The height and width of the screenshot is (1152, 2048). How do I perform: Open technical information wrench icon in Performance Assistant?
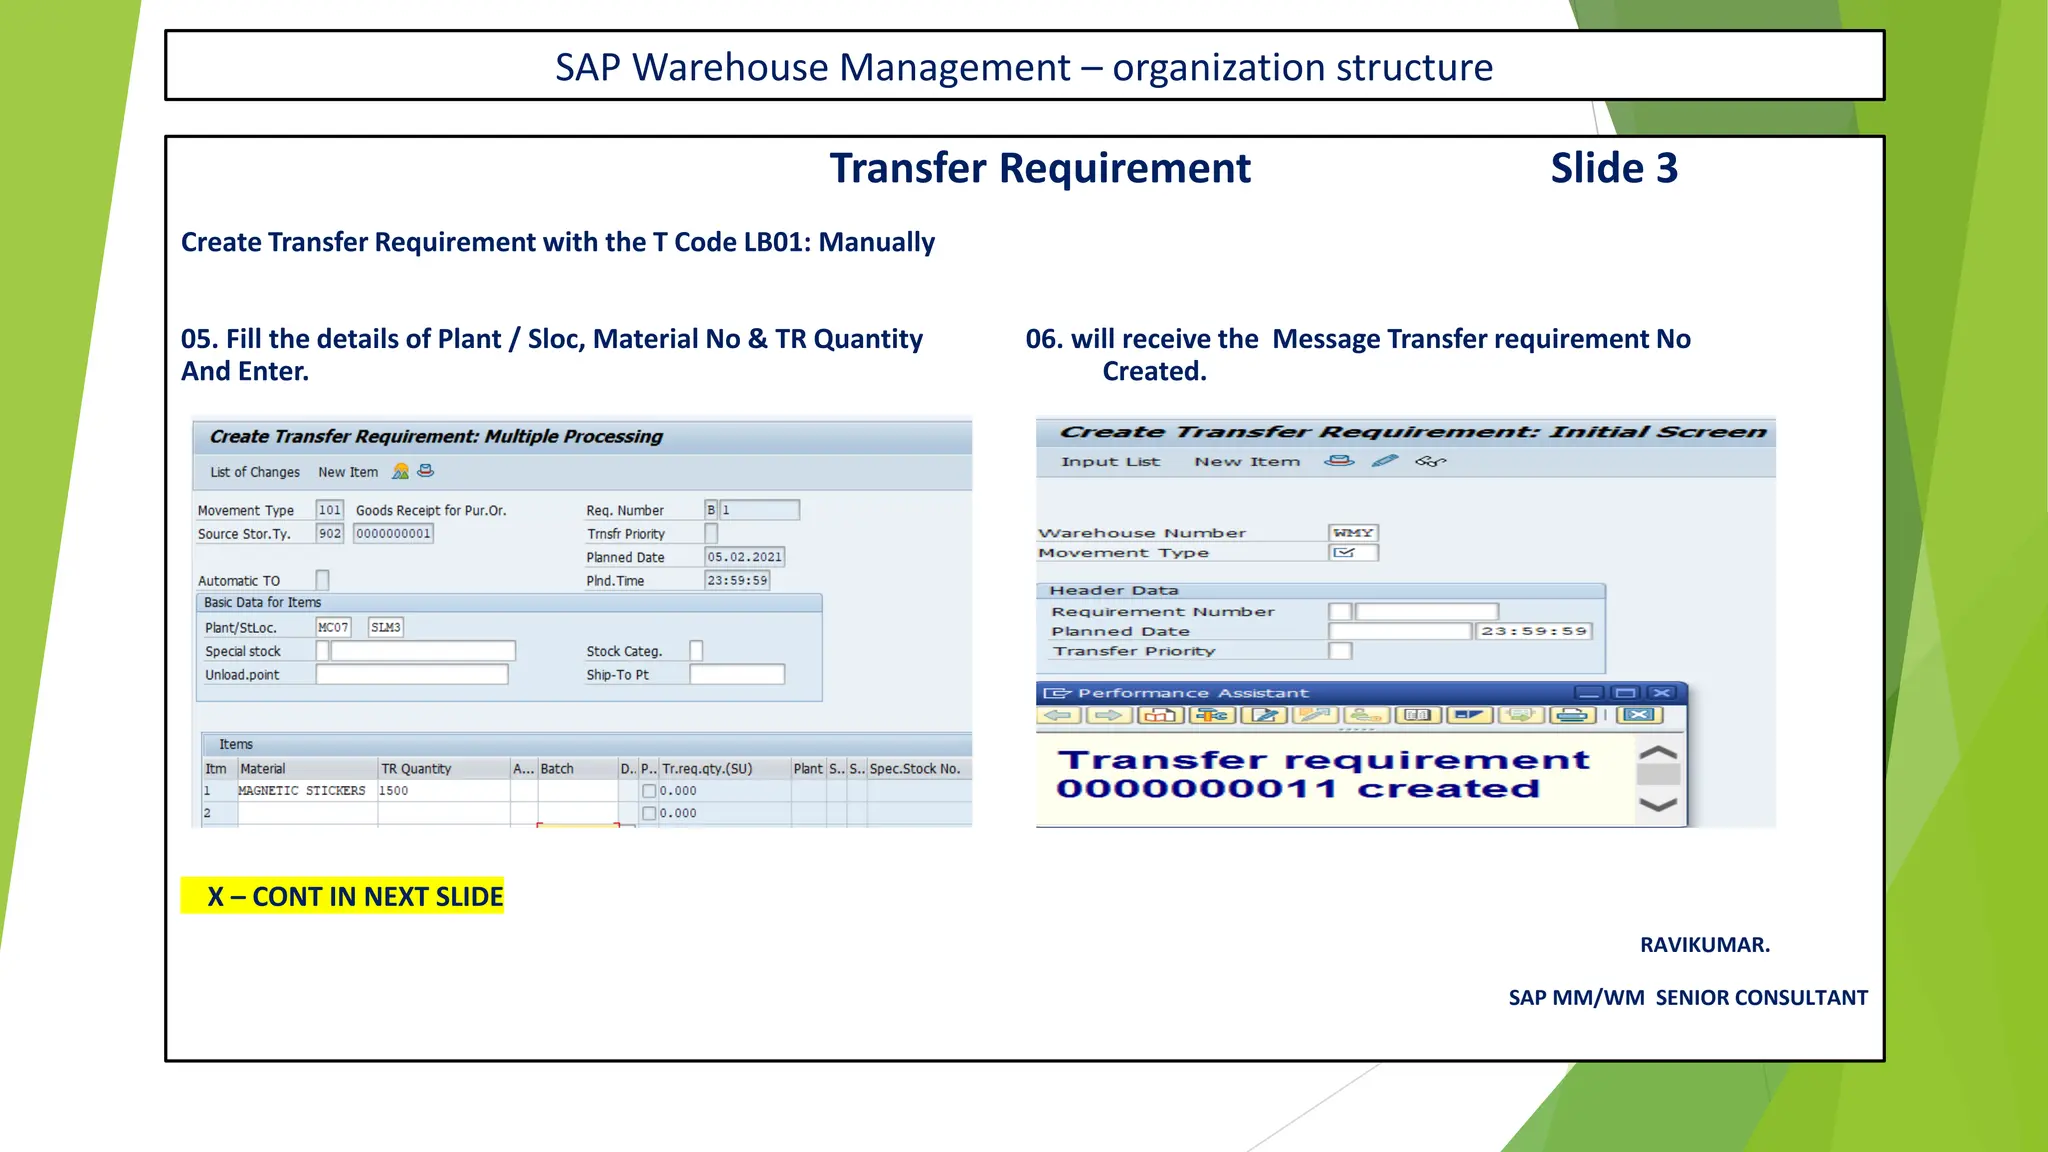tap(1213, 715)
